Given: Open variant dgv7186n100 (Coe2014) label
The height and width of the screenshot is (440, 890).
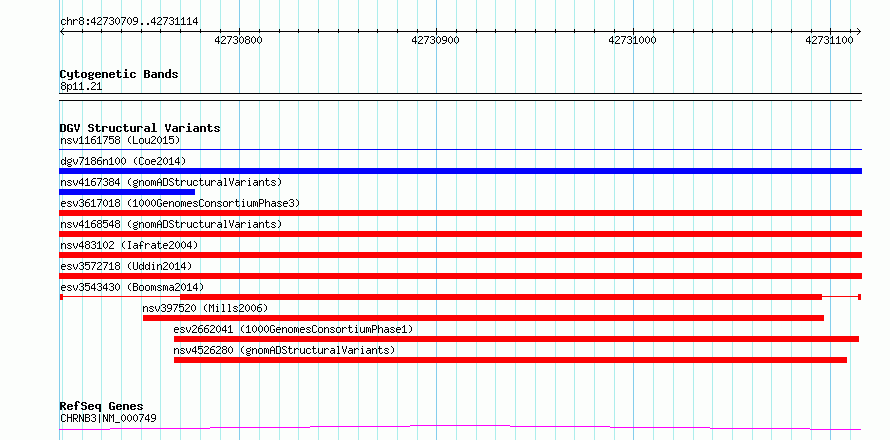Looking at the screenshot, I should (x=123, y=162).
